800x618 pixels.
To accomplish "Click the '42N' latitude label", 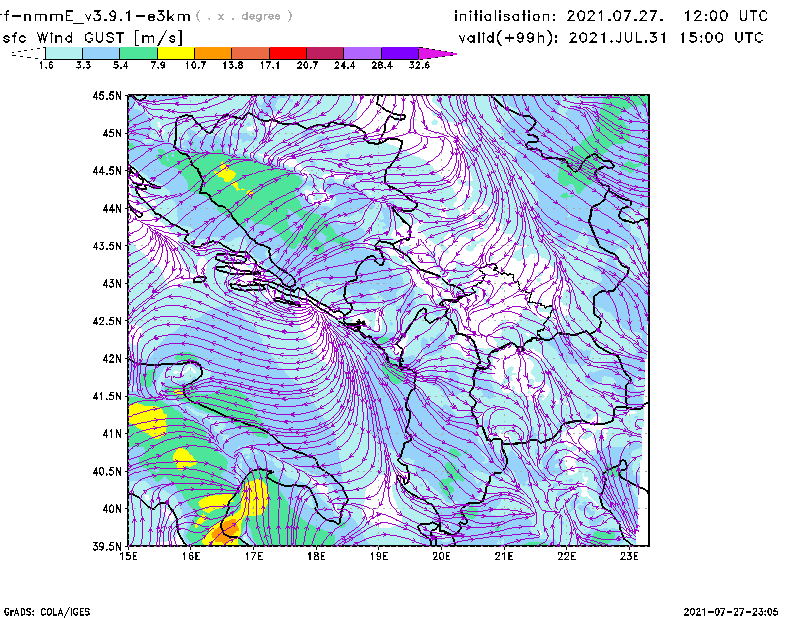I will point(112,359).
